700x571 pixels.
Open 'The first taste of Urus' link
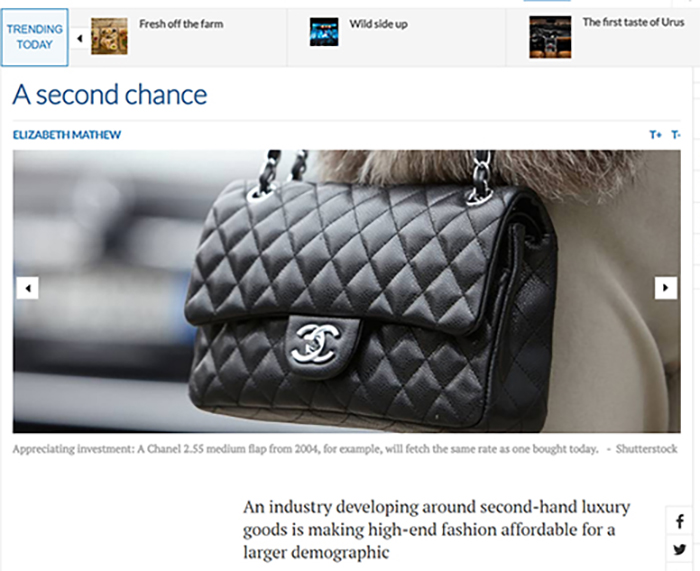[633, 22]
